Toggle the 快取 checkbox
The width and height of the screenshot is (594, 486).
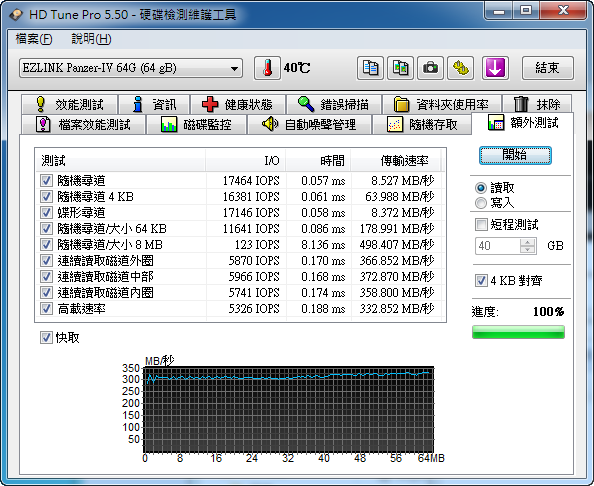pos(46,338)
